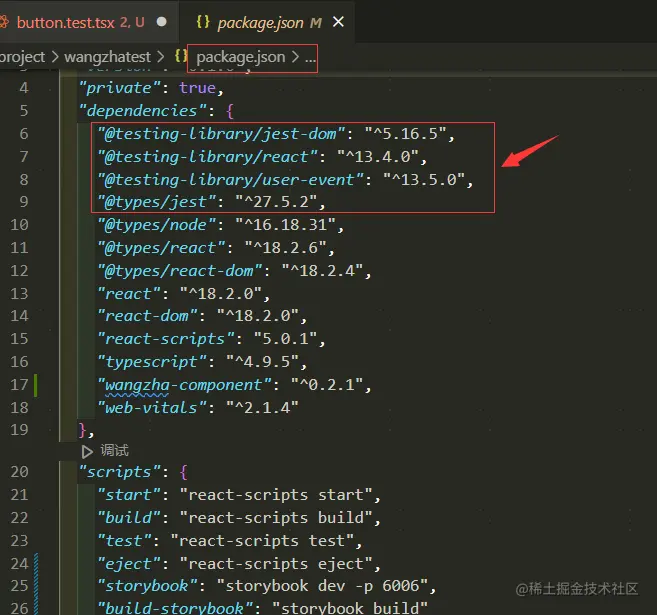
Task: Click the "build-storybook" script key
Action: tap(175, 608)
